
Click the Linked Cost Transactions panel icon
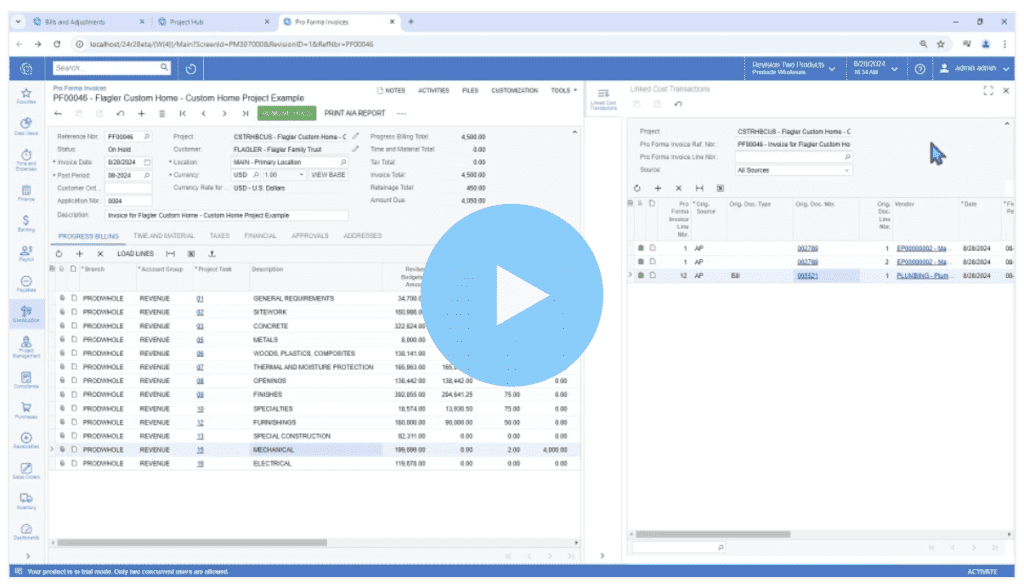pyautogui.click(x=603, y=96)
